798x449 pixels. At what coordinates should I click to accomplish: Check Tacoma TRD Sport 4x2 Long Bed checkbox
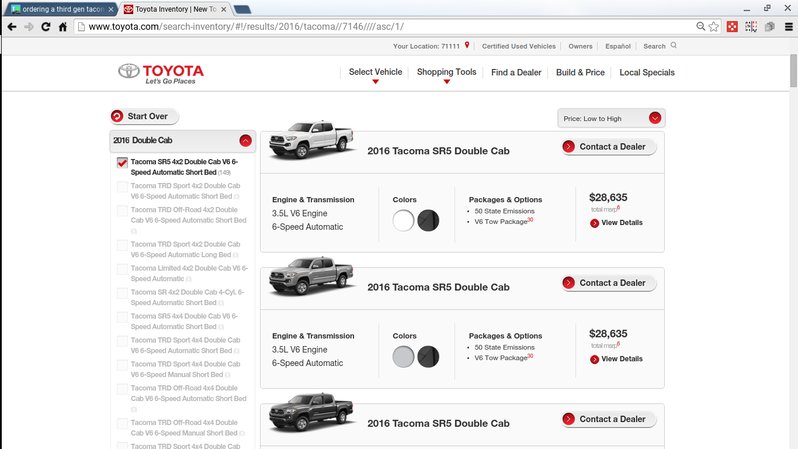[122, 245]
